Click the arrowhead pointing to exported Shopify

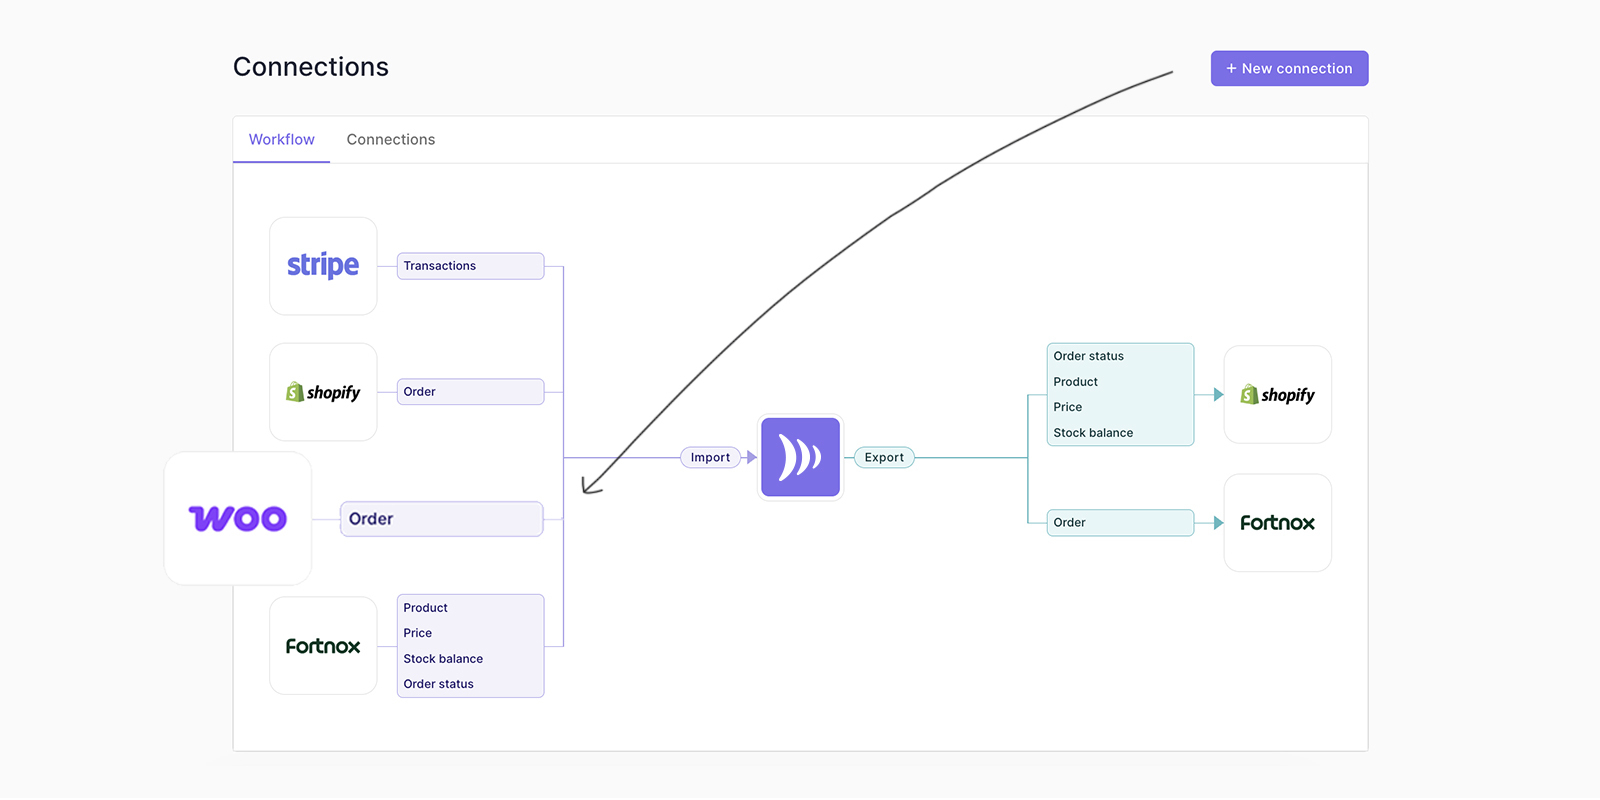[1218, 395]
